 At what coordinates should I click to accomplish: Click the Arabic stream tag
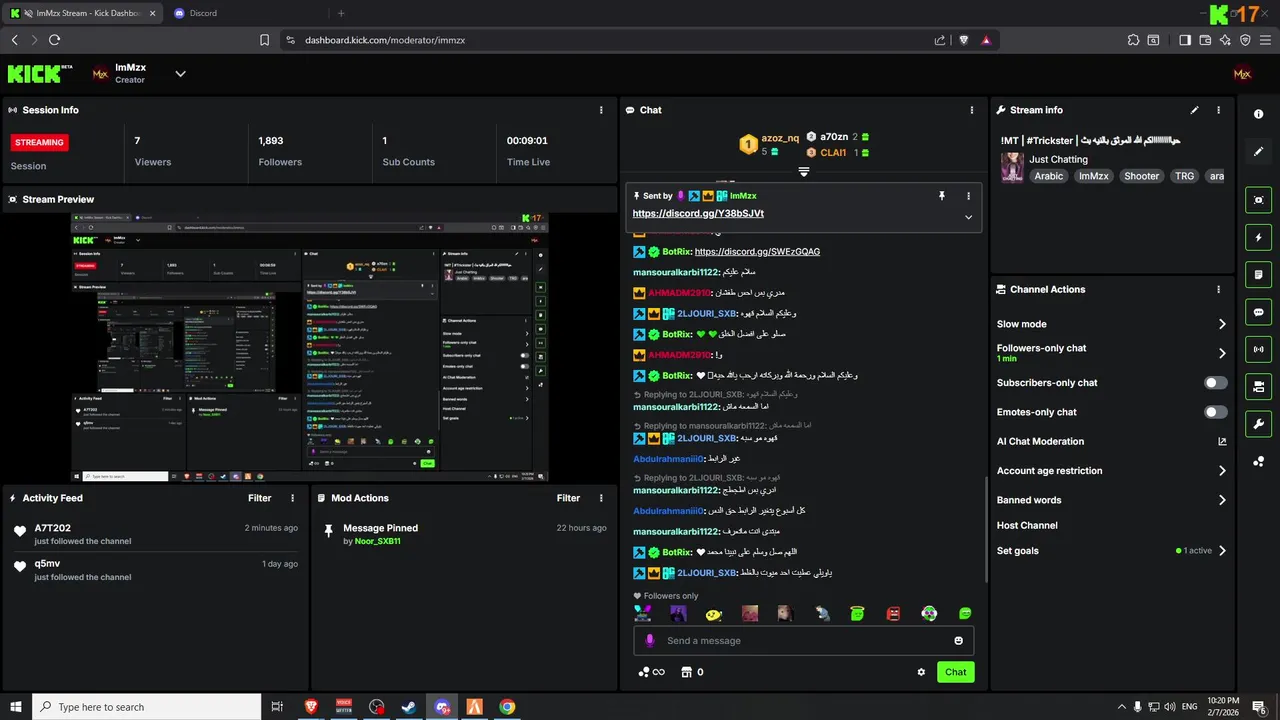1049,176
